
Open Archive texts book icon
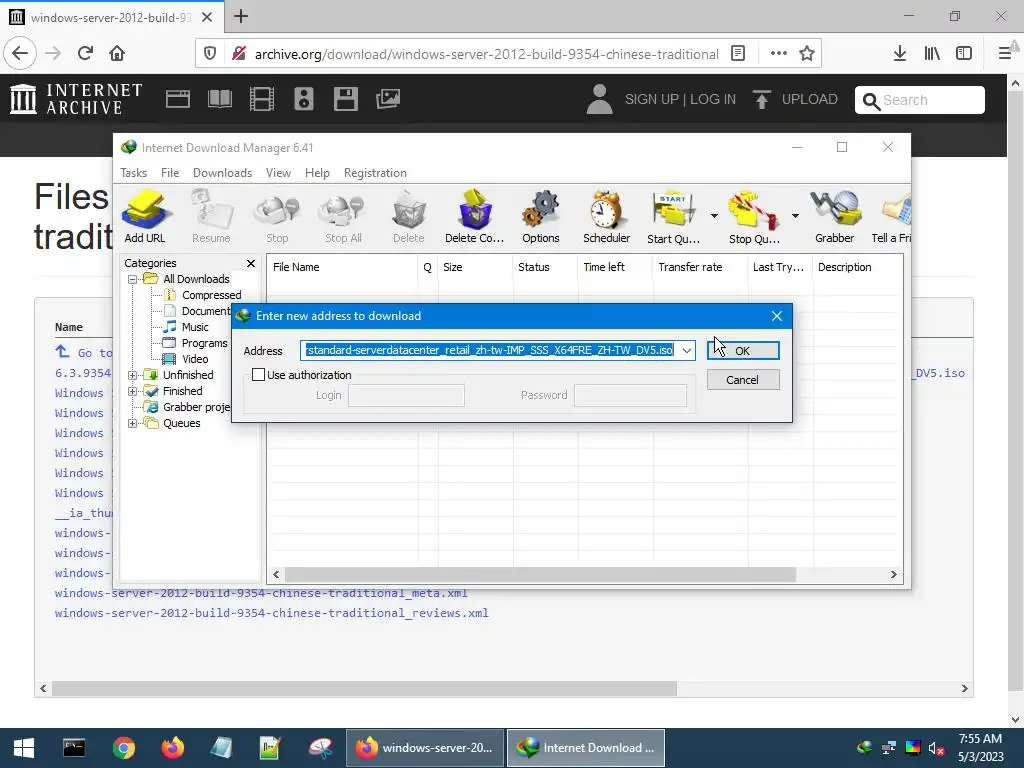coord(219,99)
